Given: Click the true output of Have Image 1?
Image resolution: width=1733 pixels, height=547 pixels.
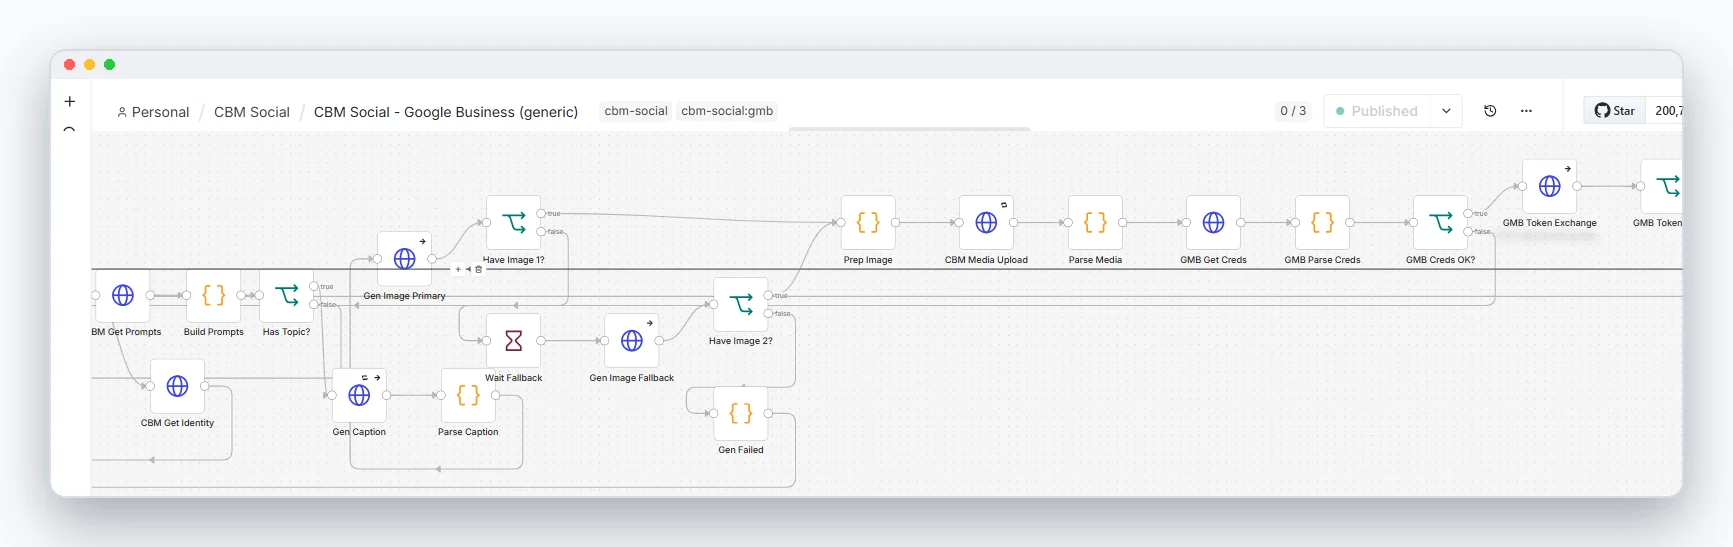Looking at the screenshot, I should [x=541, y=213].
